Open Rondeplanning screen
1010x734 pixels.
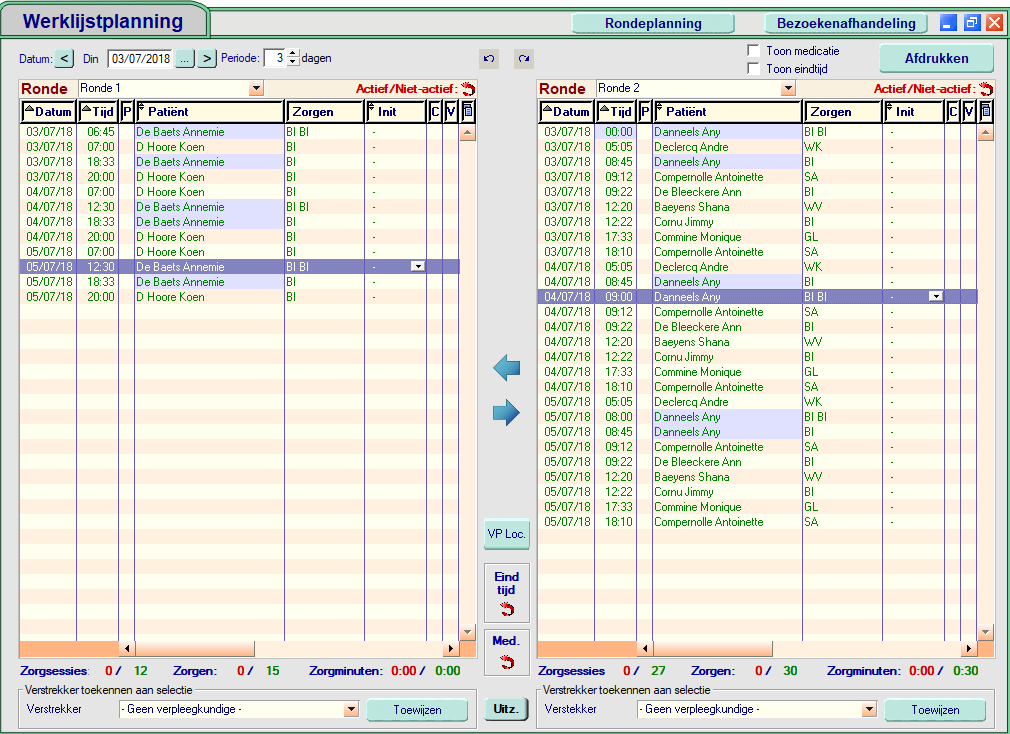point(653,23)
